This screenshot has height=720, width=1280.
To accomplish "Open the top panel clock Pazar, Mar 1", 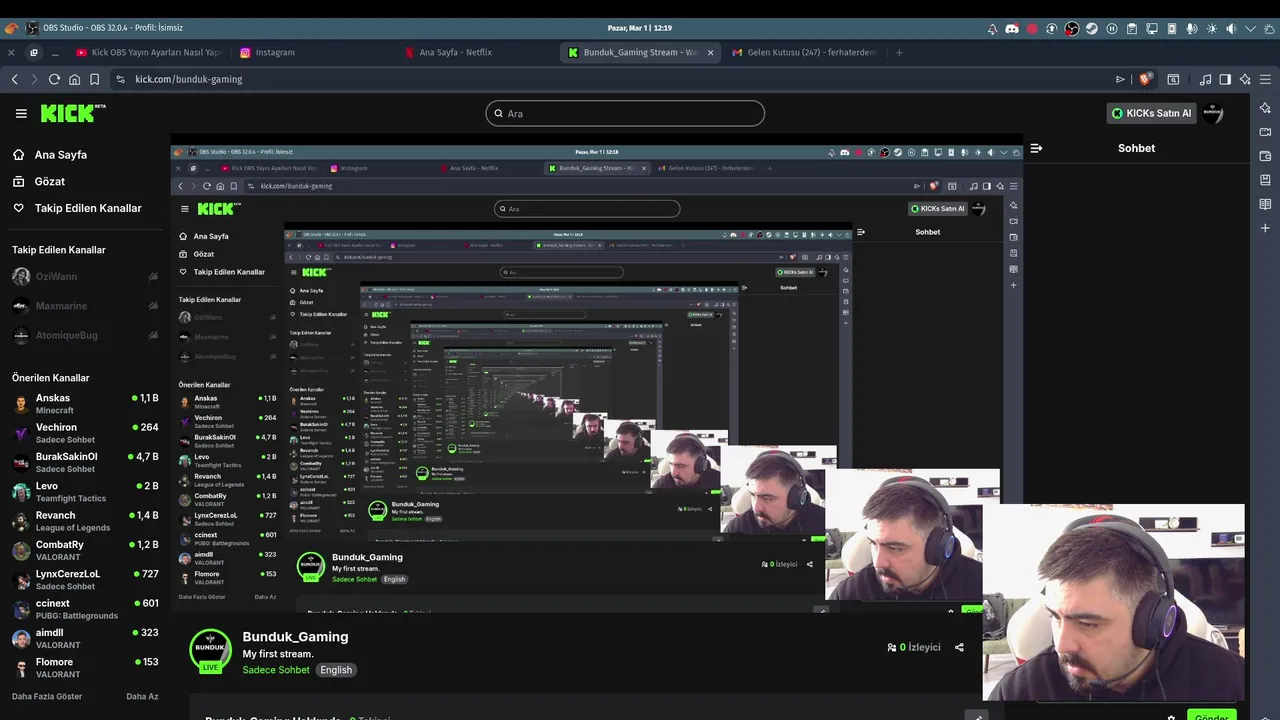I will (x=640, y=28).
